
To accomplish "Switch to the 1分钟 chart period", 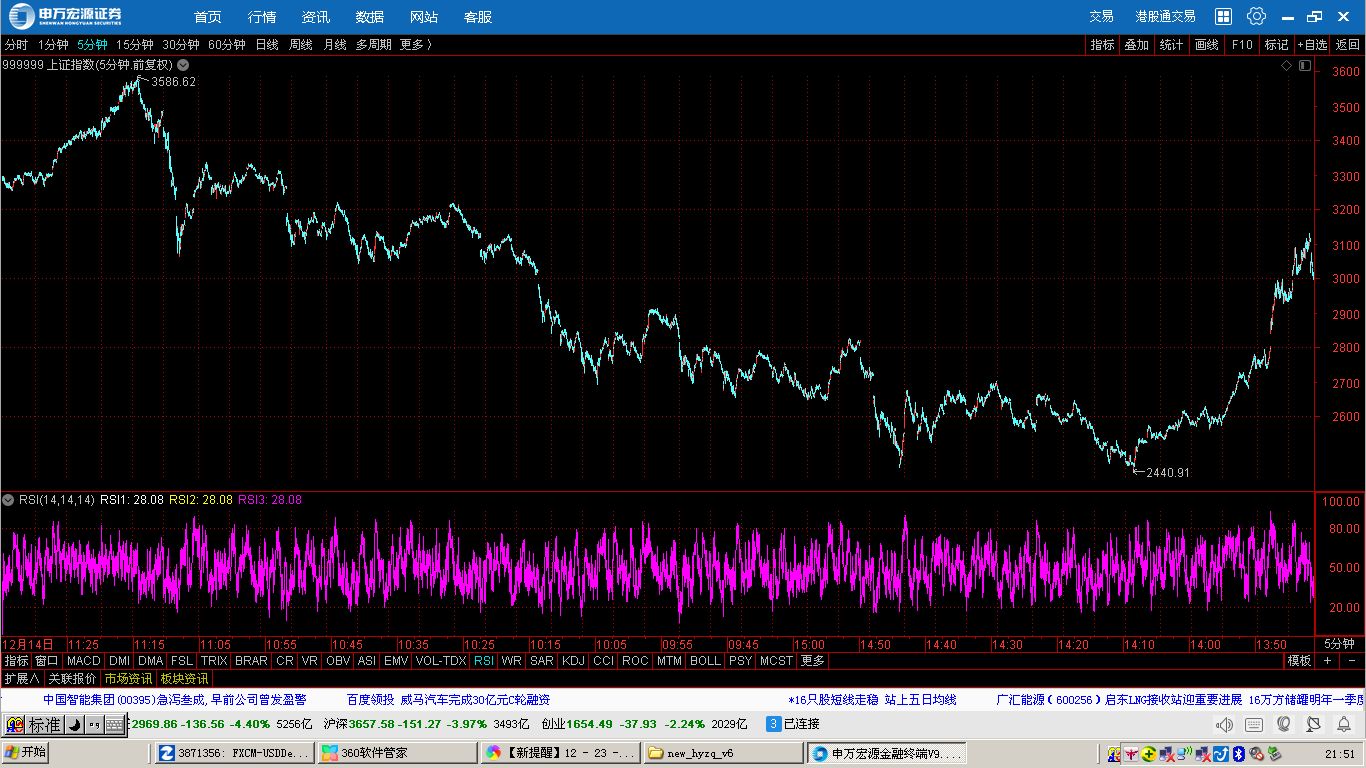I will click(x=53, y=44).
